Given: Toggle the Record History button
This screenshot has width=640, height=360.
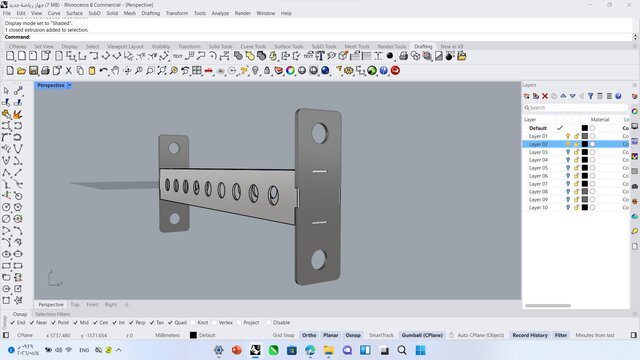Looking at the screenshot, I should pos(530,335).
